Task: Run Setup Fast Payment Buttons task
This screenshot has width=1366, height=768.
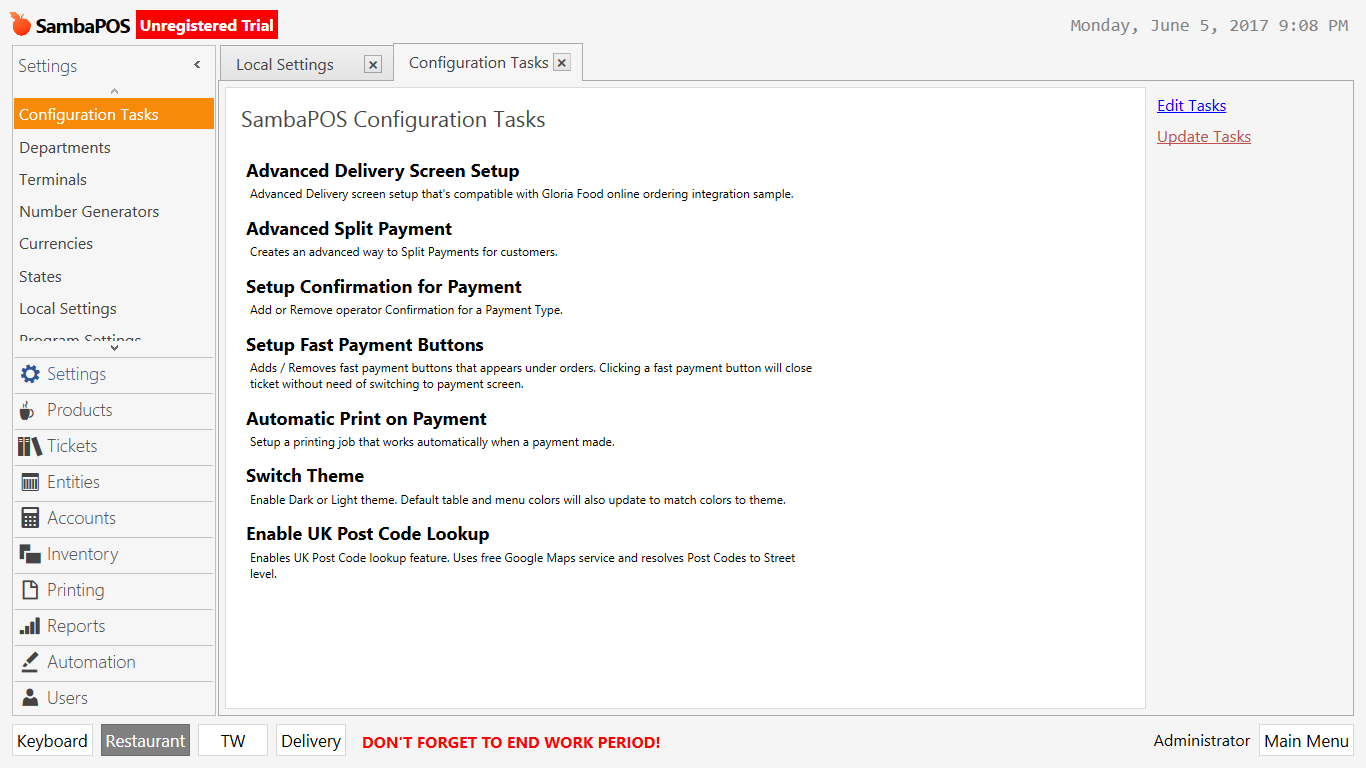Action: point(365,345)
